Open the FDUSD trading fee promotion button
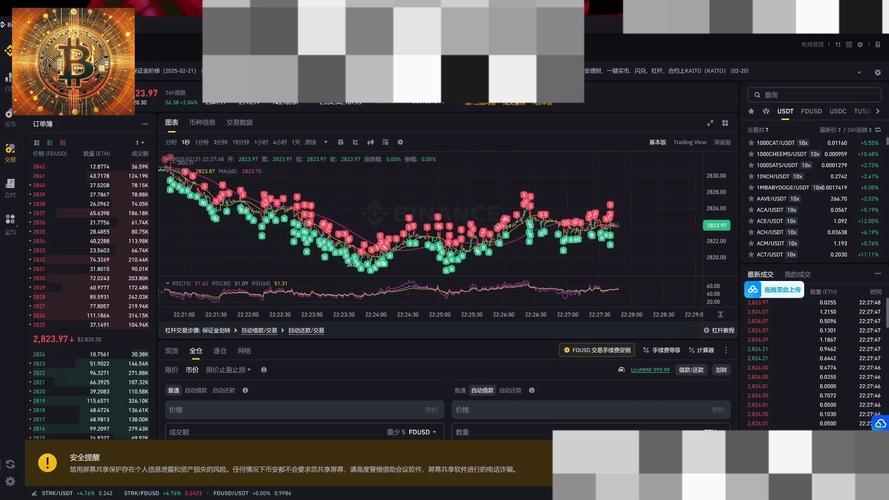 [596, 350]
